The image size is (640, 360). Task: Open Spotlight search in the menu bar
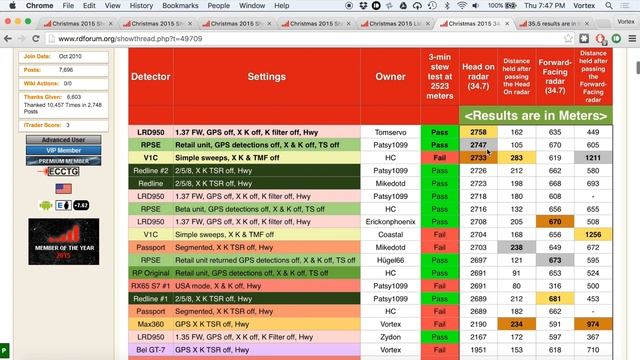[x=609, y=6]
